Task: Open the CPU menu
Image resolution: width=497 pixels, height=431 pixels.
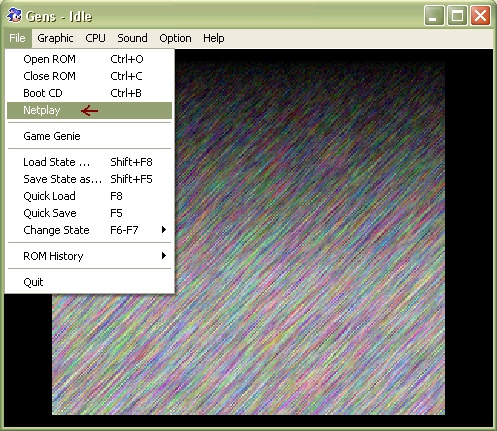Action: click(x=95, y=38)
